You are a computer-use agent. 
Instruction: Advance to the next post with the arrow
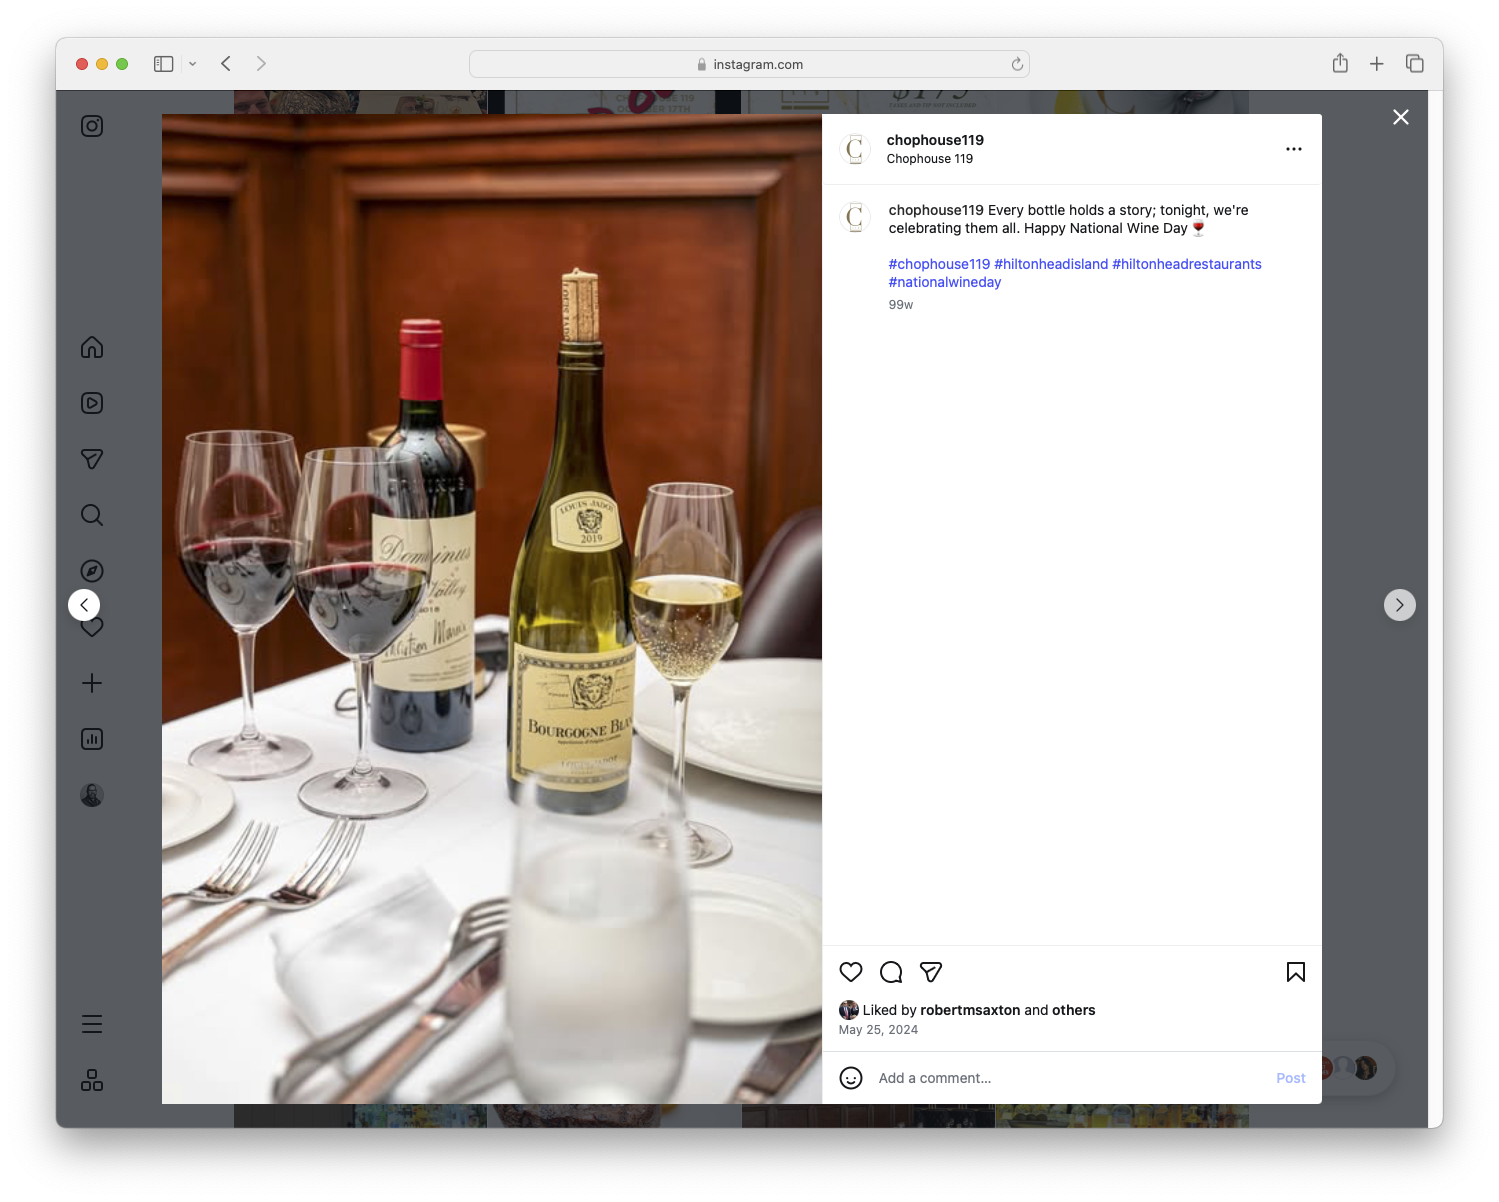1399,604
